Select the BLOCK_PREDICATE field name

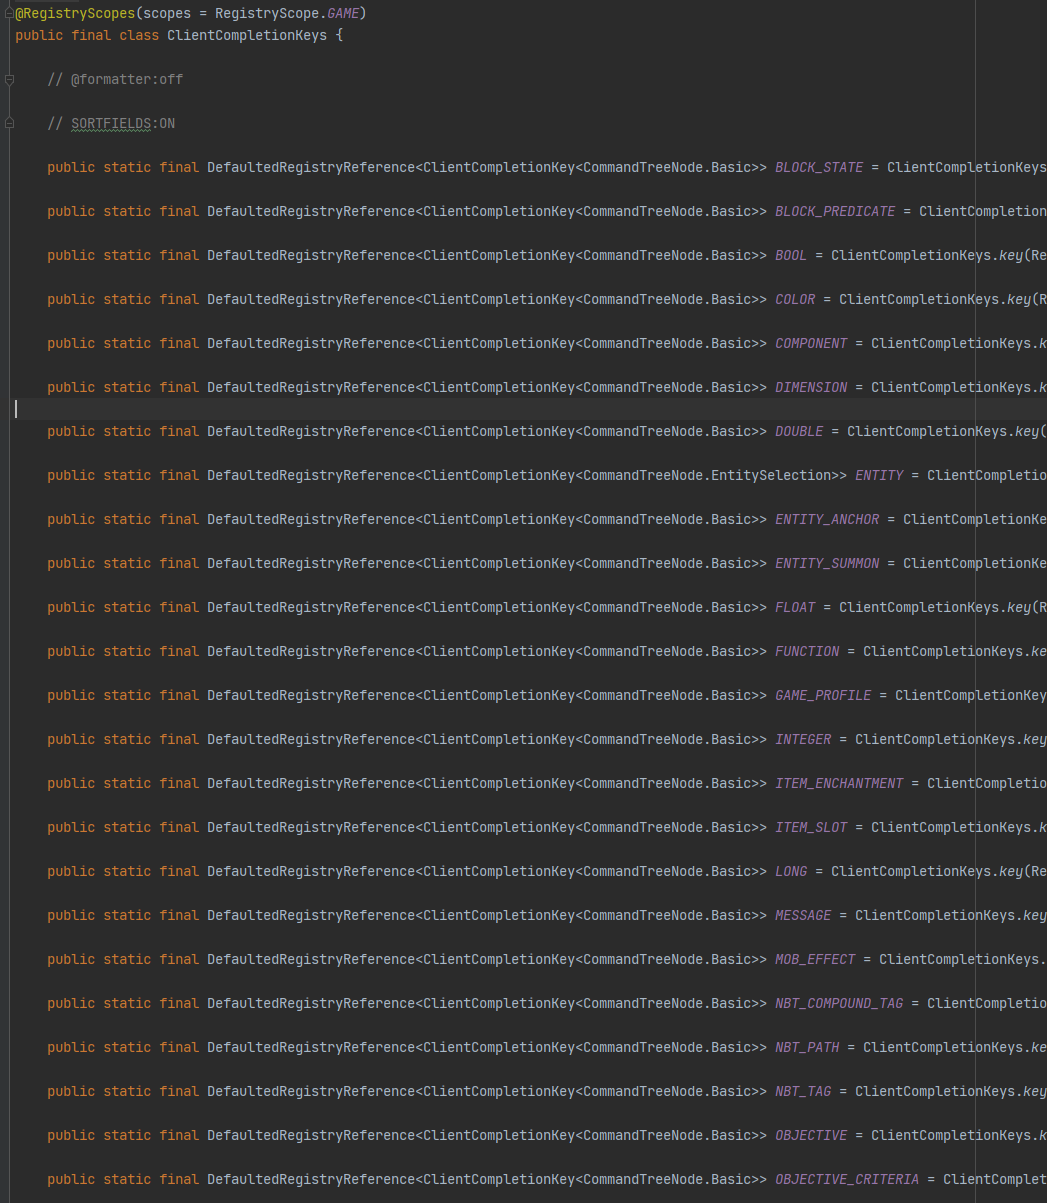click(x=834, y=211)
